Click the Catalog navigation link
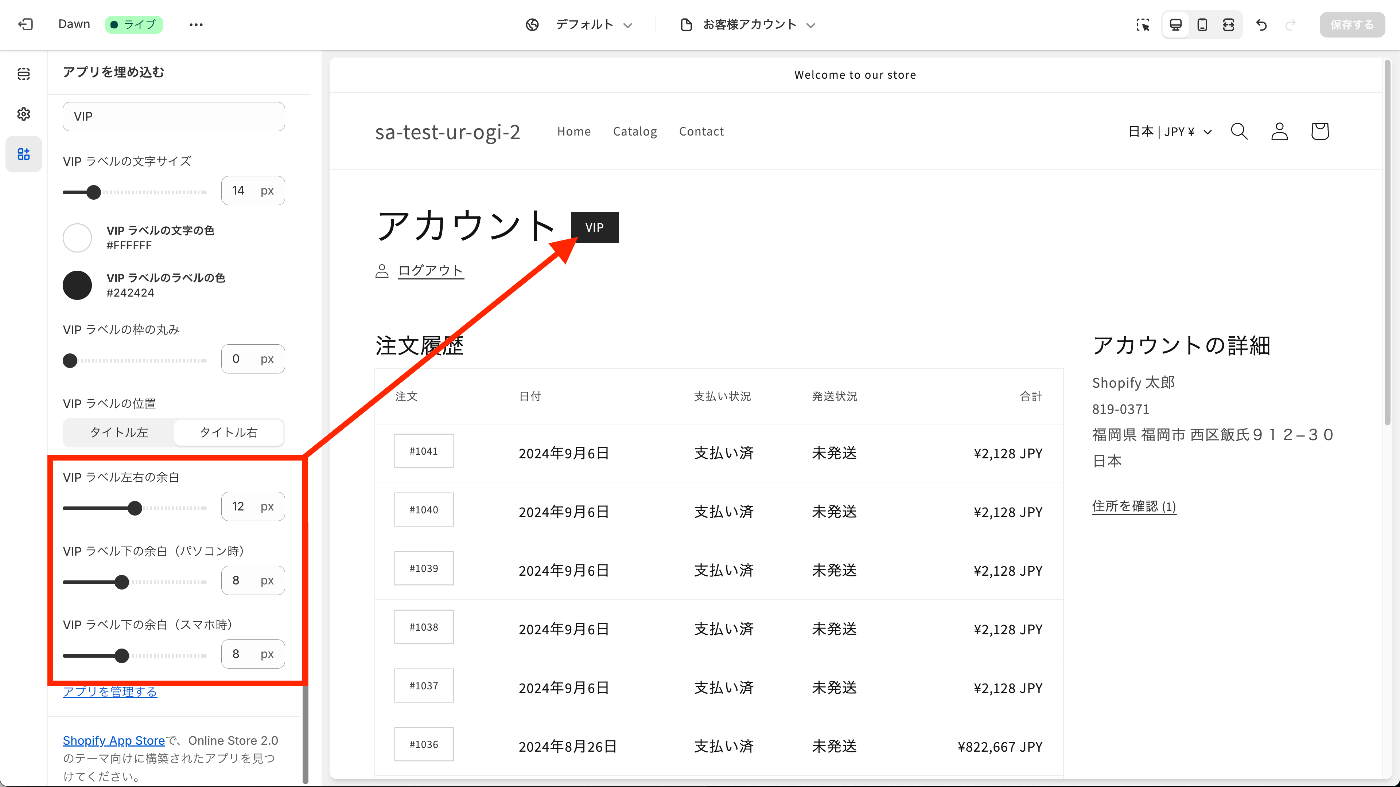The image size is (1400, 787). pos(635,131)
